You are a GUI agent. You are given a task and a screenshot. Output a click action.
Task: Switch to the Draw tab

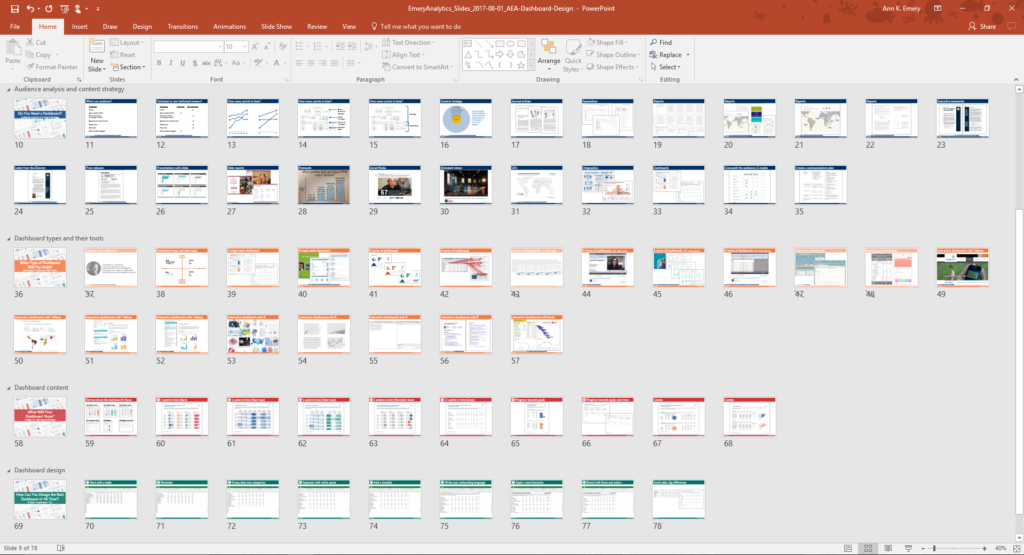point(110,27)
